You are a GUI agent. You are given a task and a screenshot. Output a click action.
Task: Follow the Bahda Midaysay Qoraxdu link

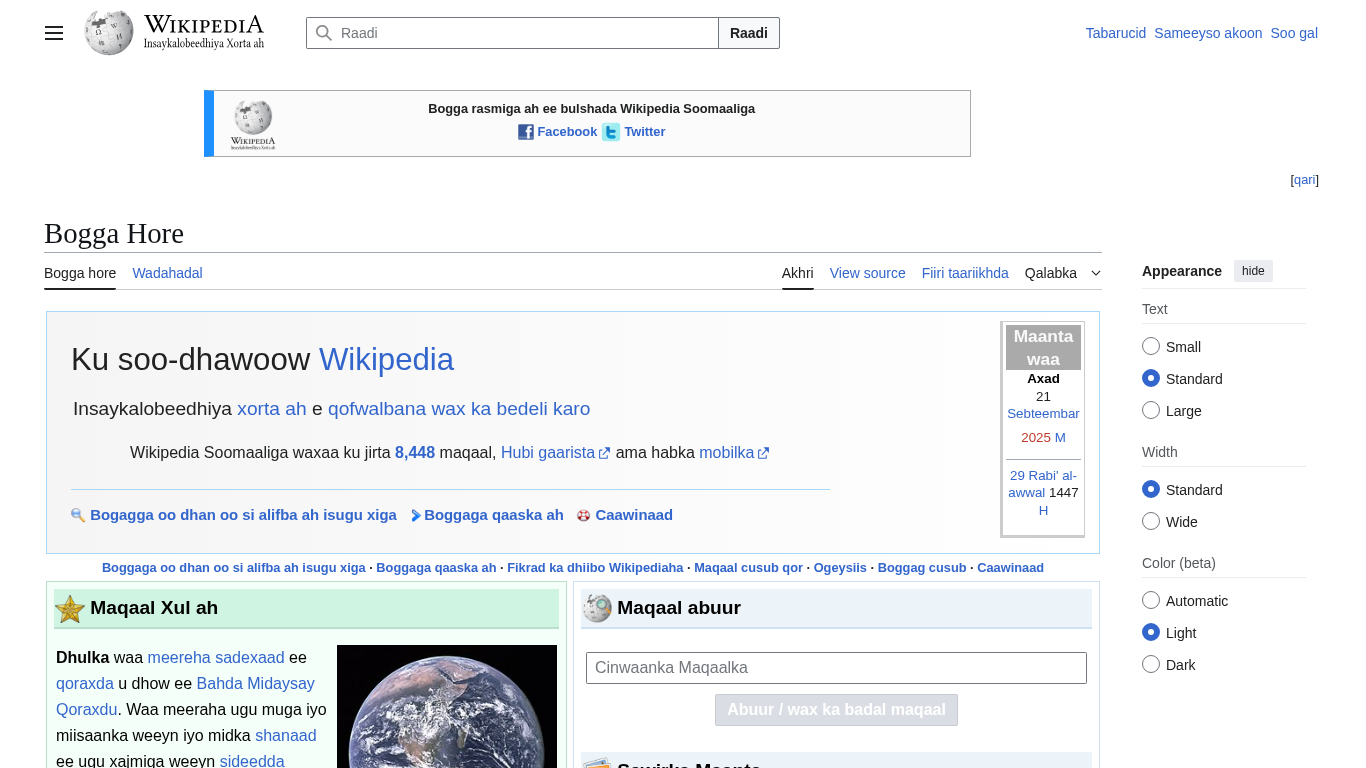(185, 697)
